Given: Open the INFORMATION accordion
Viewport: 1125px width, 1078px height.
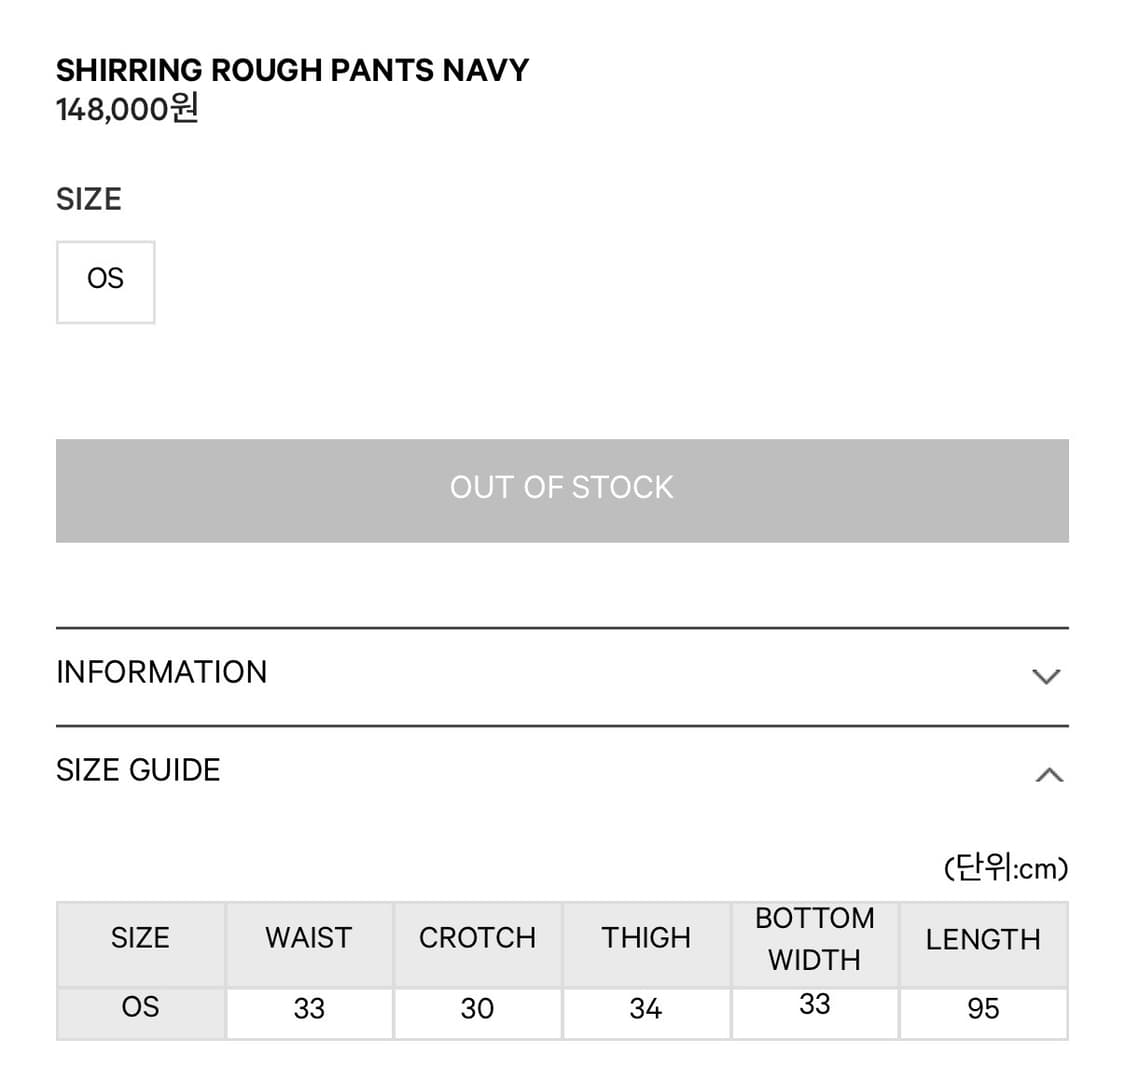Looking at the screenshot, I should coord(160,672).
